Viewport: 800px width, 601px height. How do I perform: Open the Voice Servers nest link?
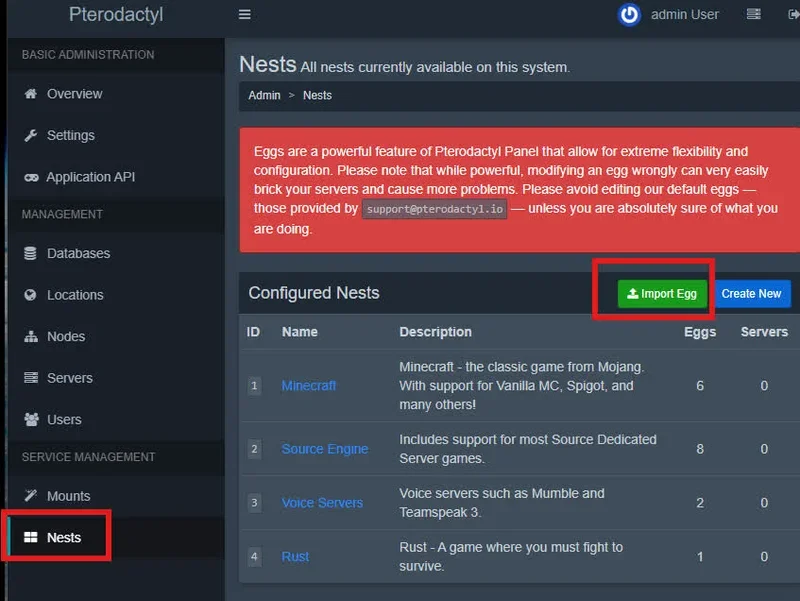tap(322, 503)
